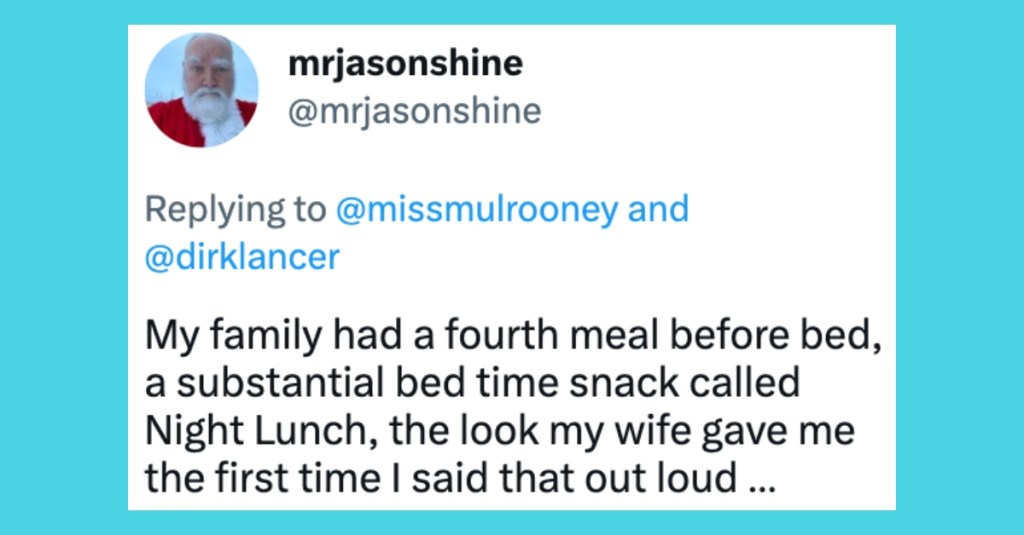Screen dimensions: 1024x535
Task: Click the word 'substantial' in the tweet
Action: tap(280, 383)
